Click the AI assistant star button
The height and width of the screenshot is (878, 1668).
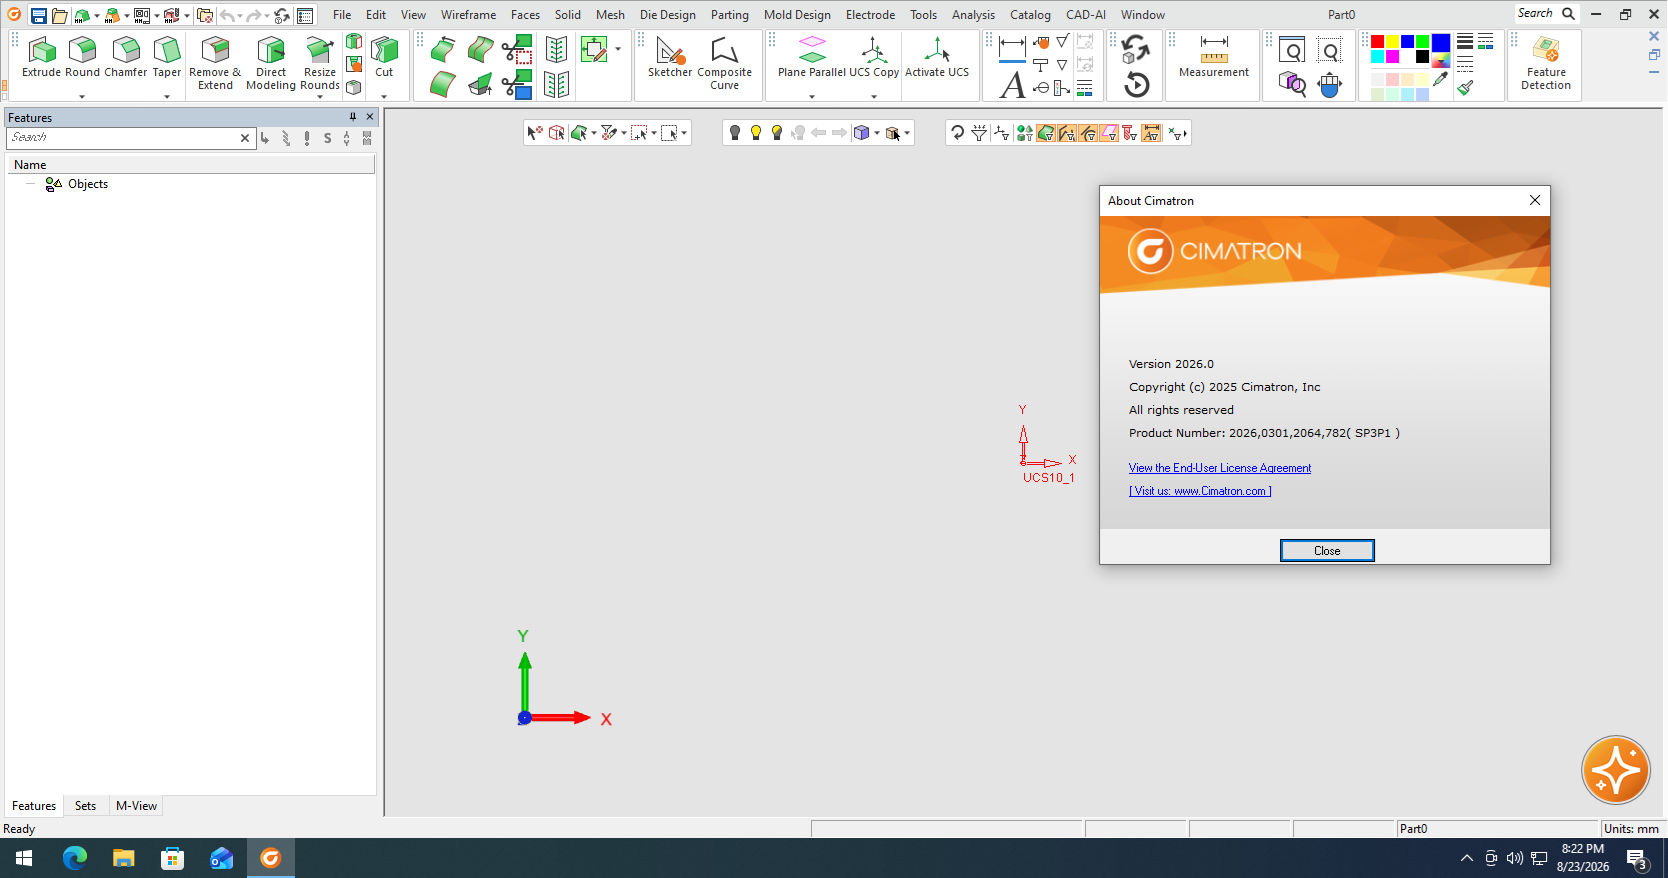coord(1615,770)
